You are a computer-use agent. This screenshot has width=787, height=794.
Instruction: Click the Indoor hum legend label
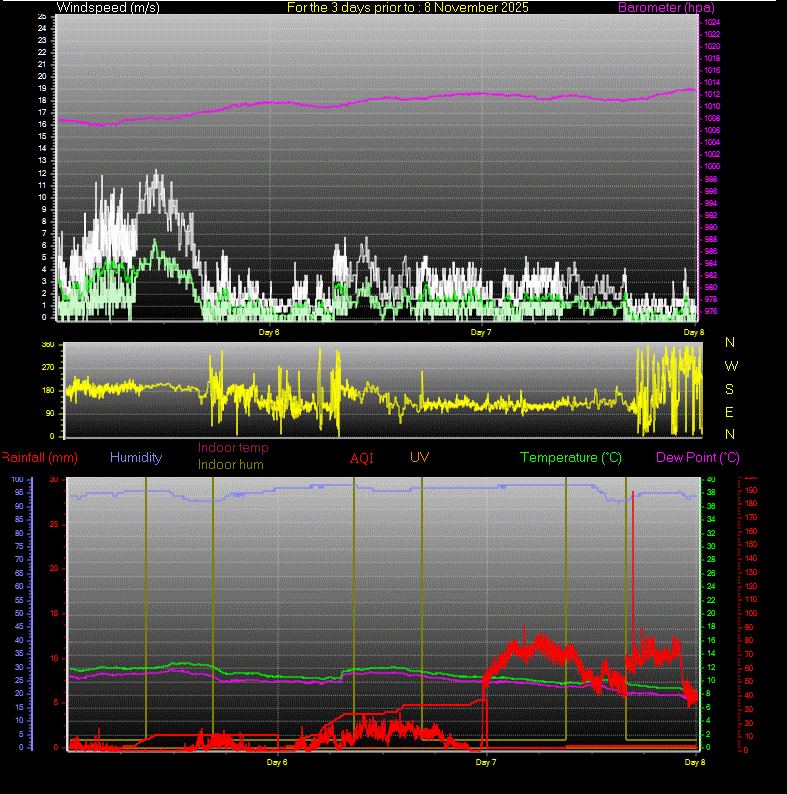tap(233, 464)
